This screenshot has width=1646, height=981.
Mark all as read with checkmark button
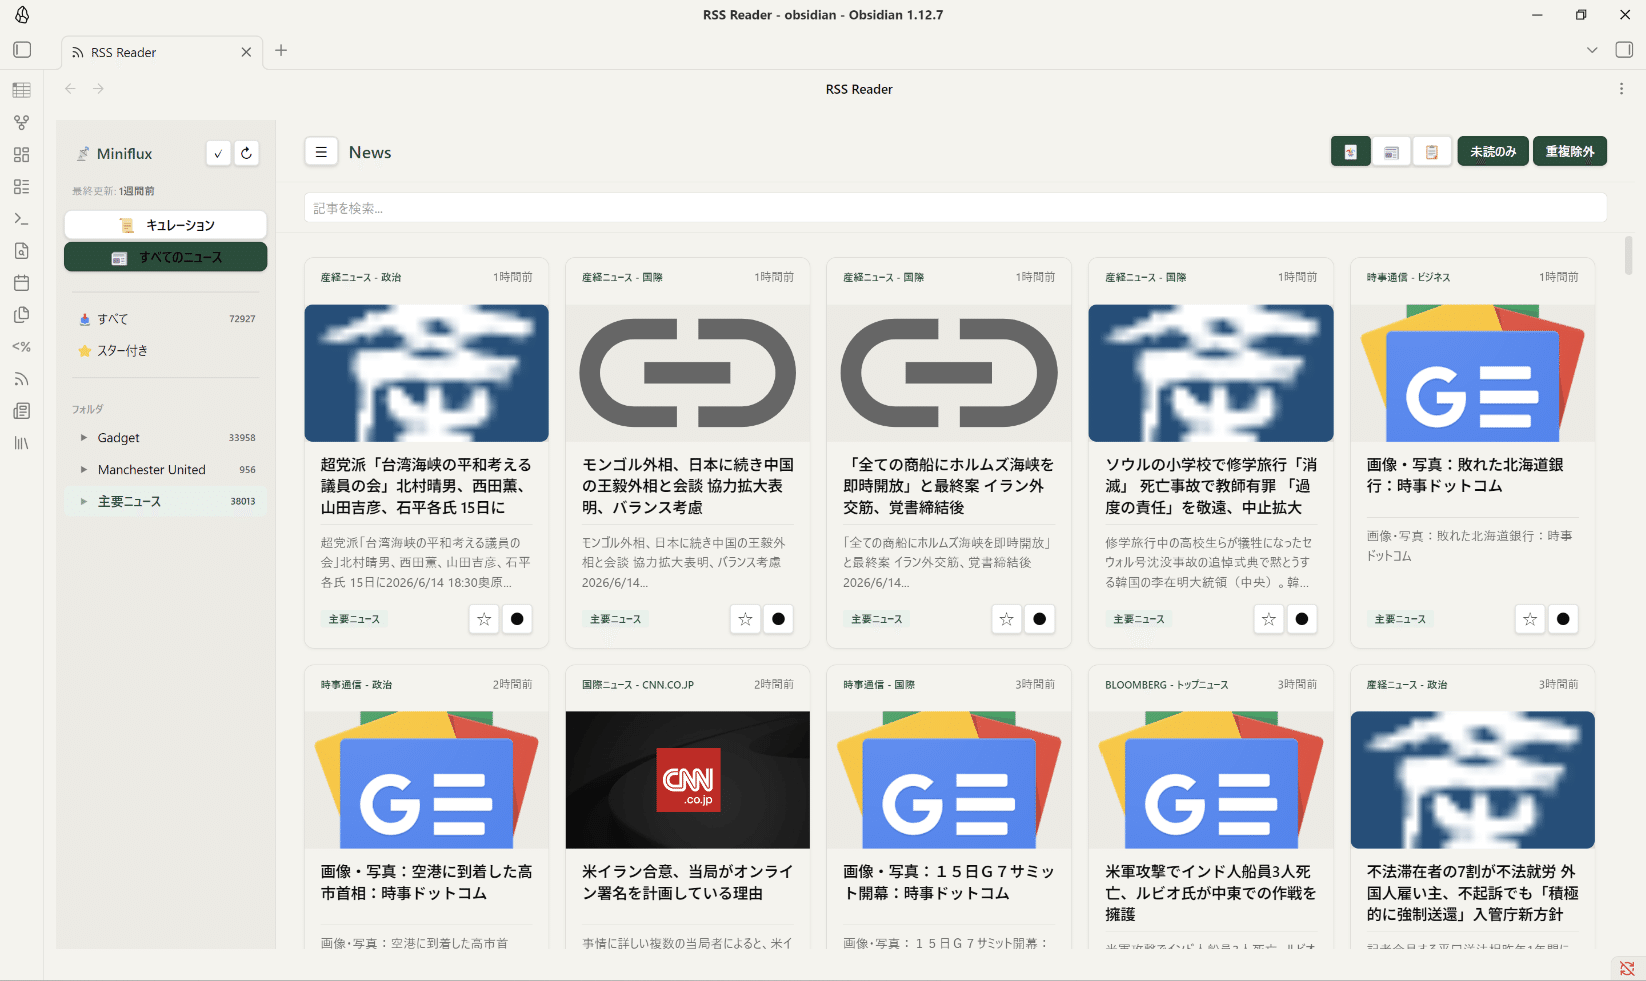click(218, 153)
